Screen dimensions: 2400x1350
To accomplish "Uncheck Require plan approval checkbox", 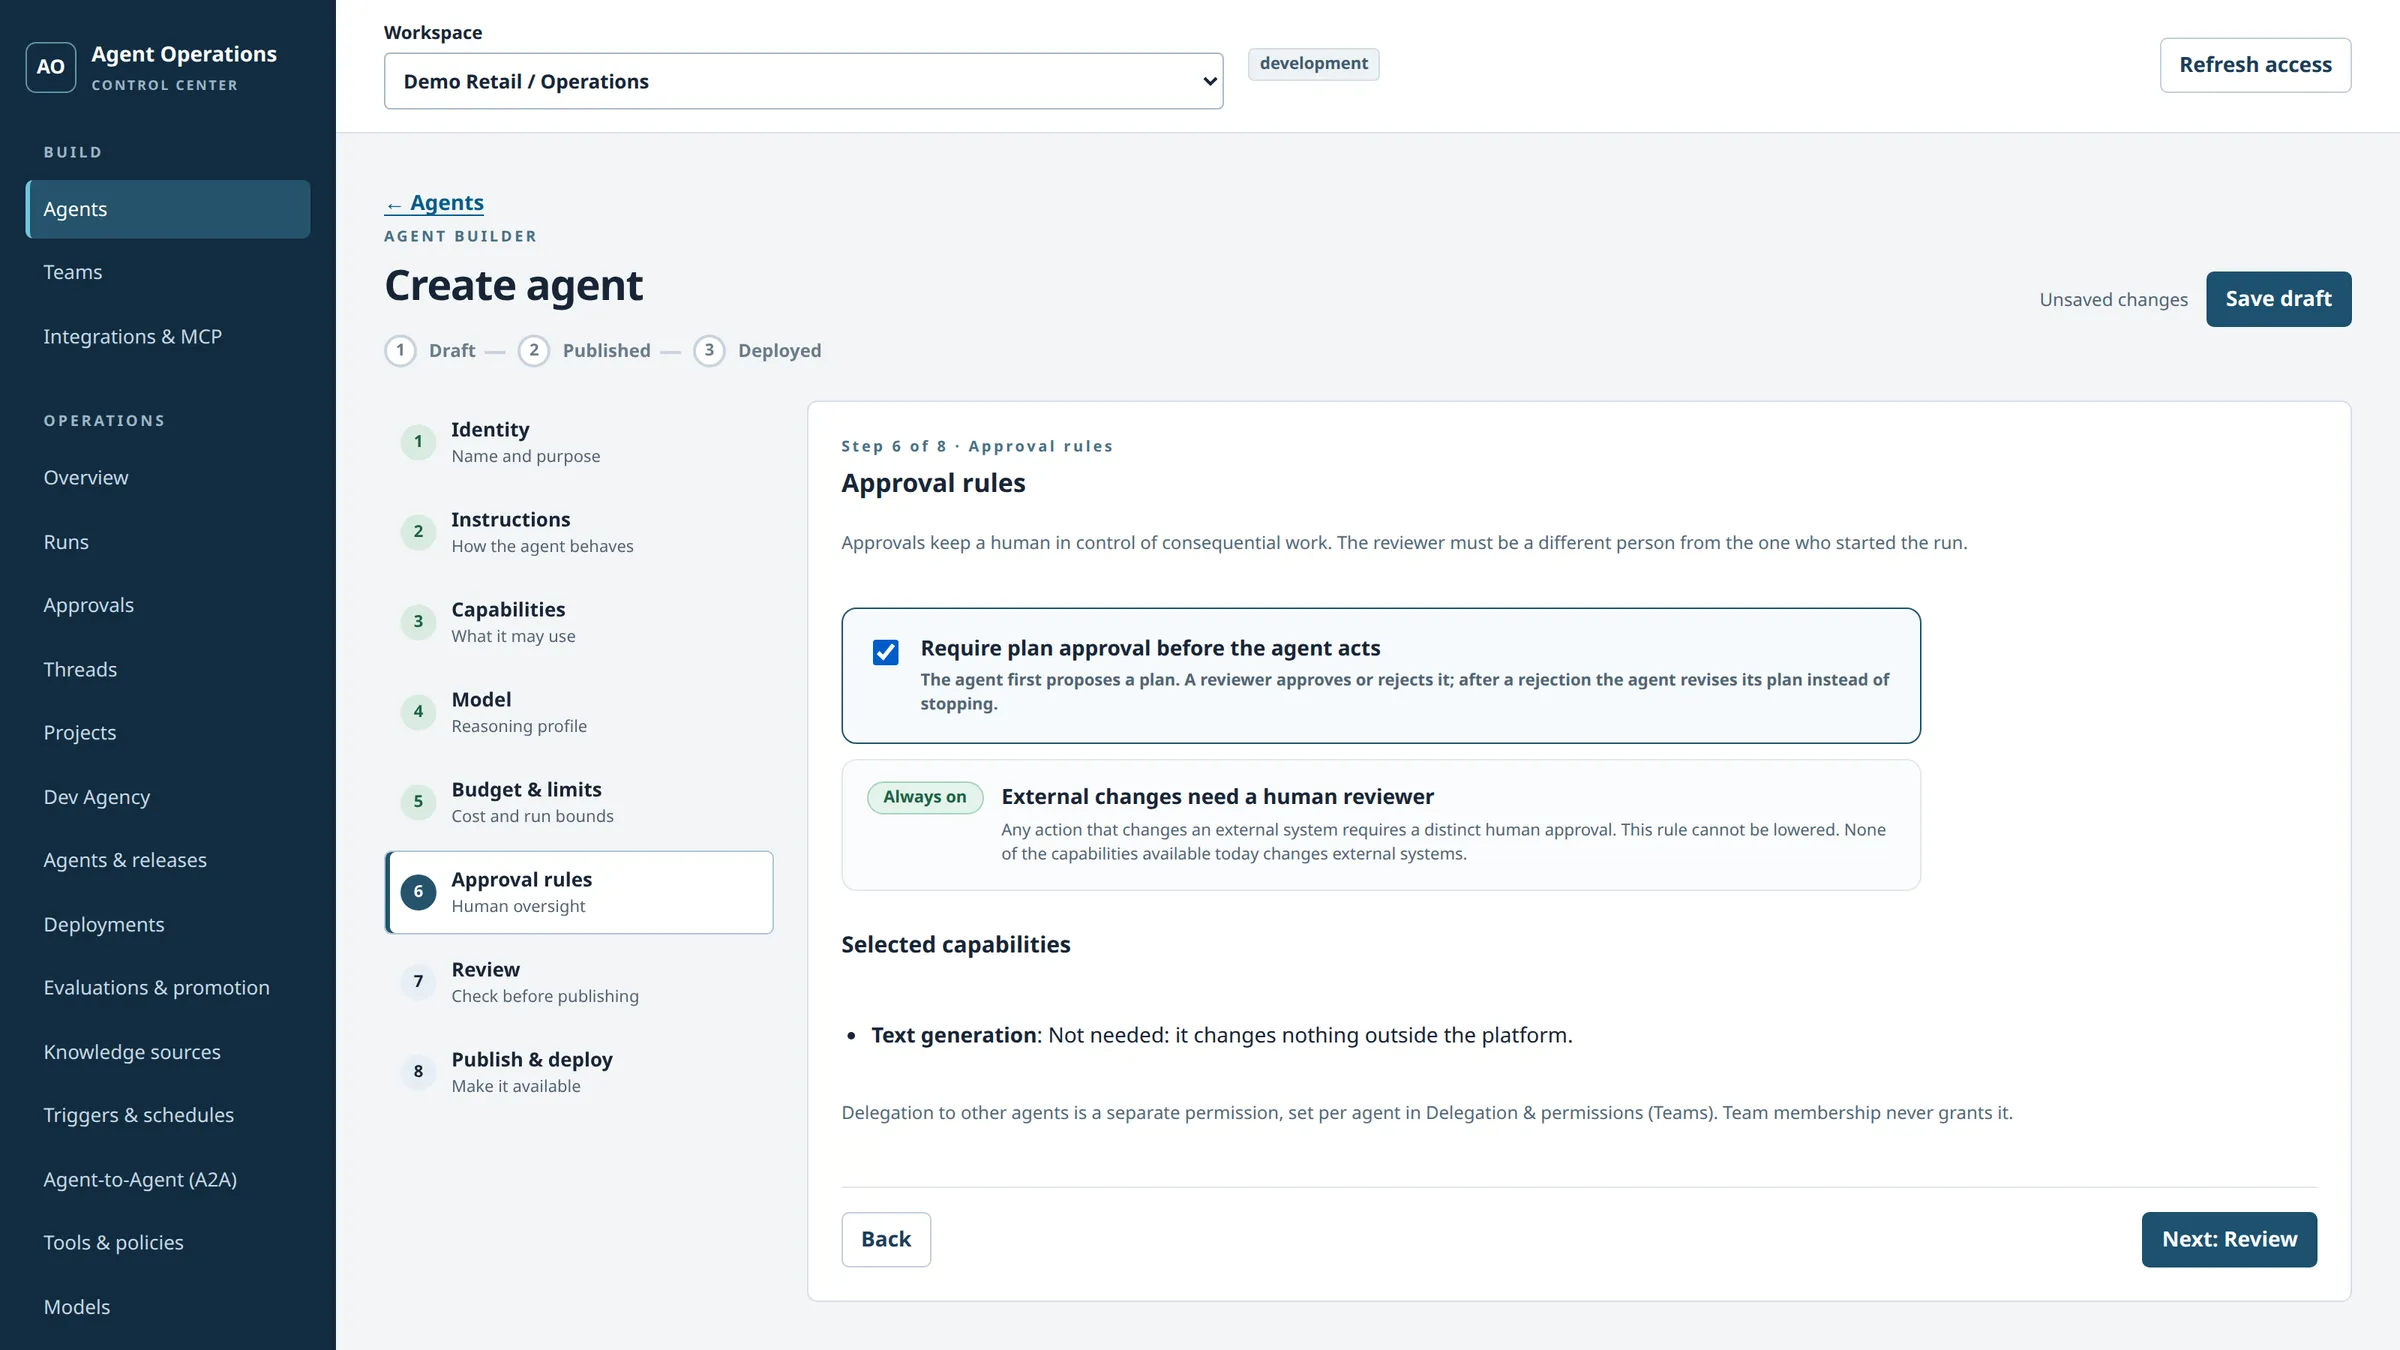I will click(x=885, y=652).
